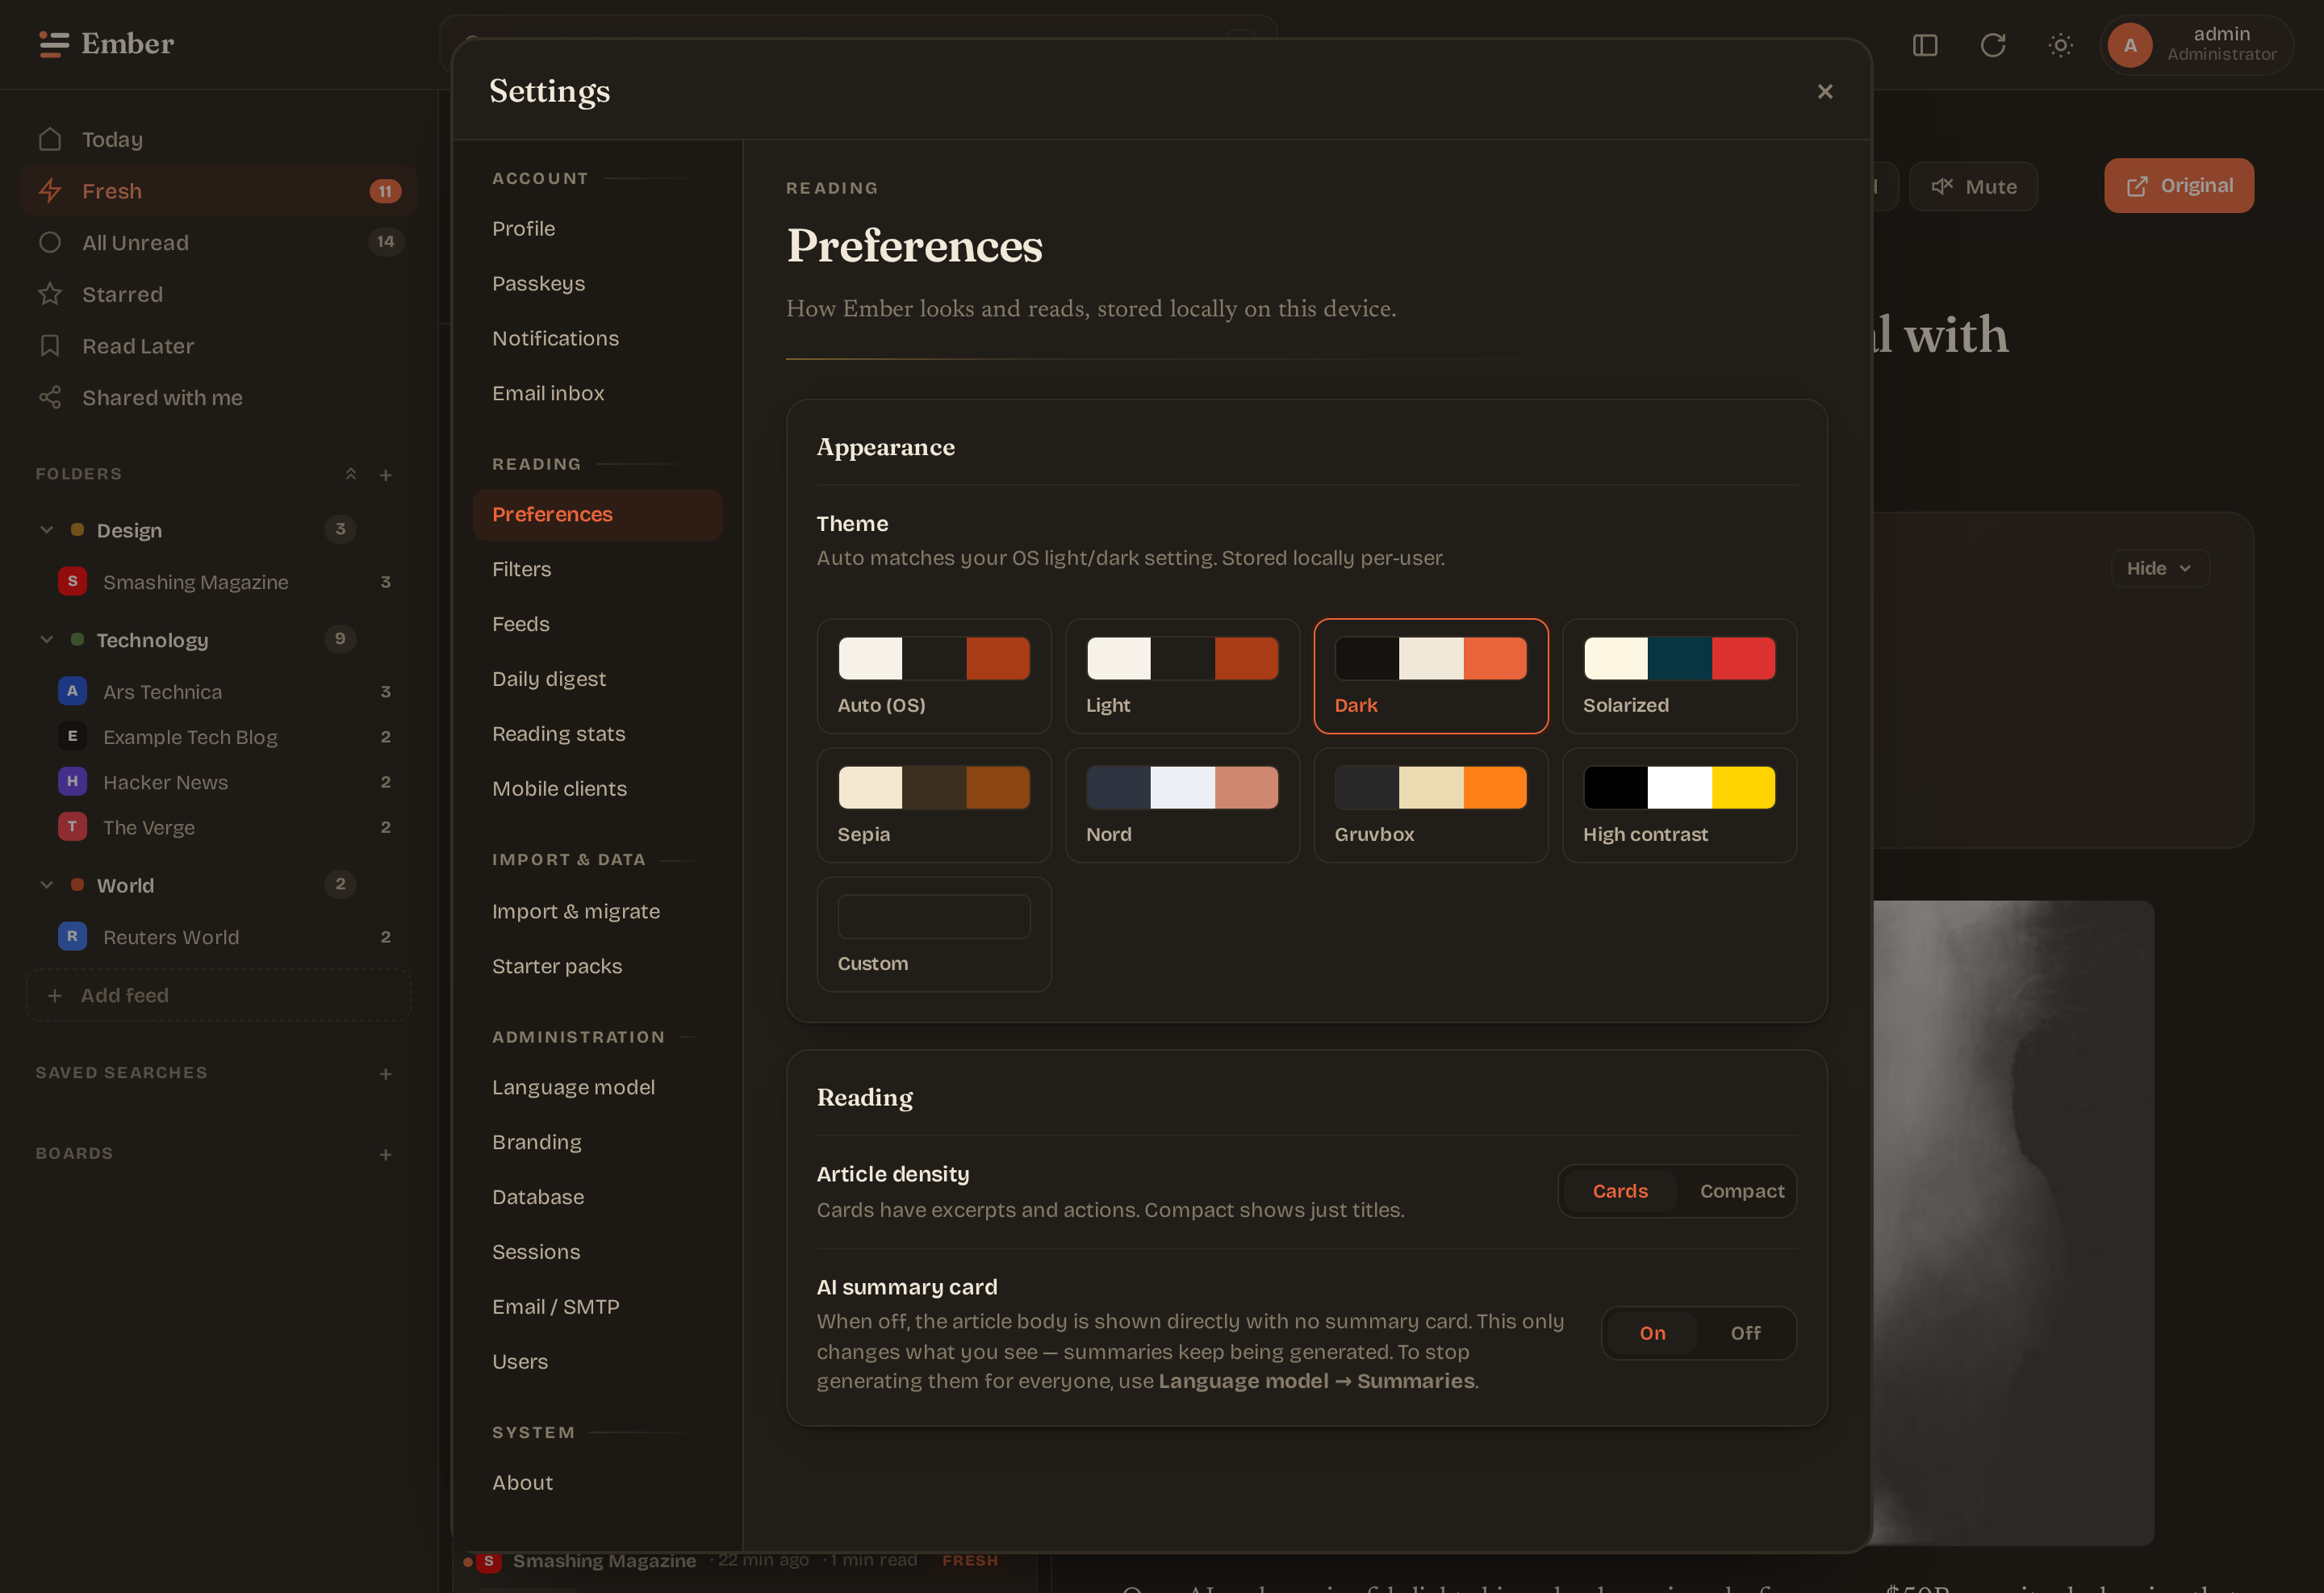Click the Original button
Image resolution: width=2324 pixels, height=1593 pixels.
[2179, 186]
